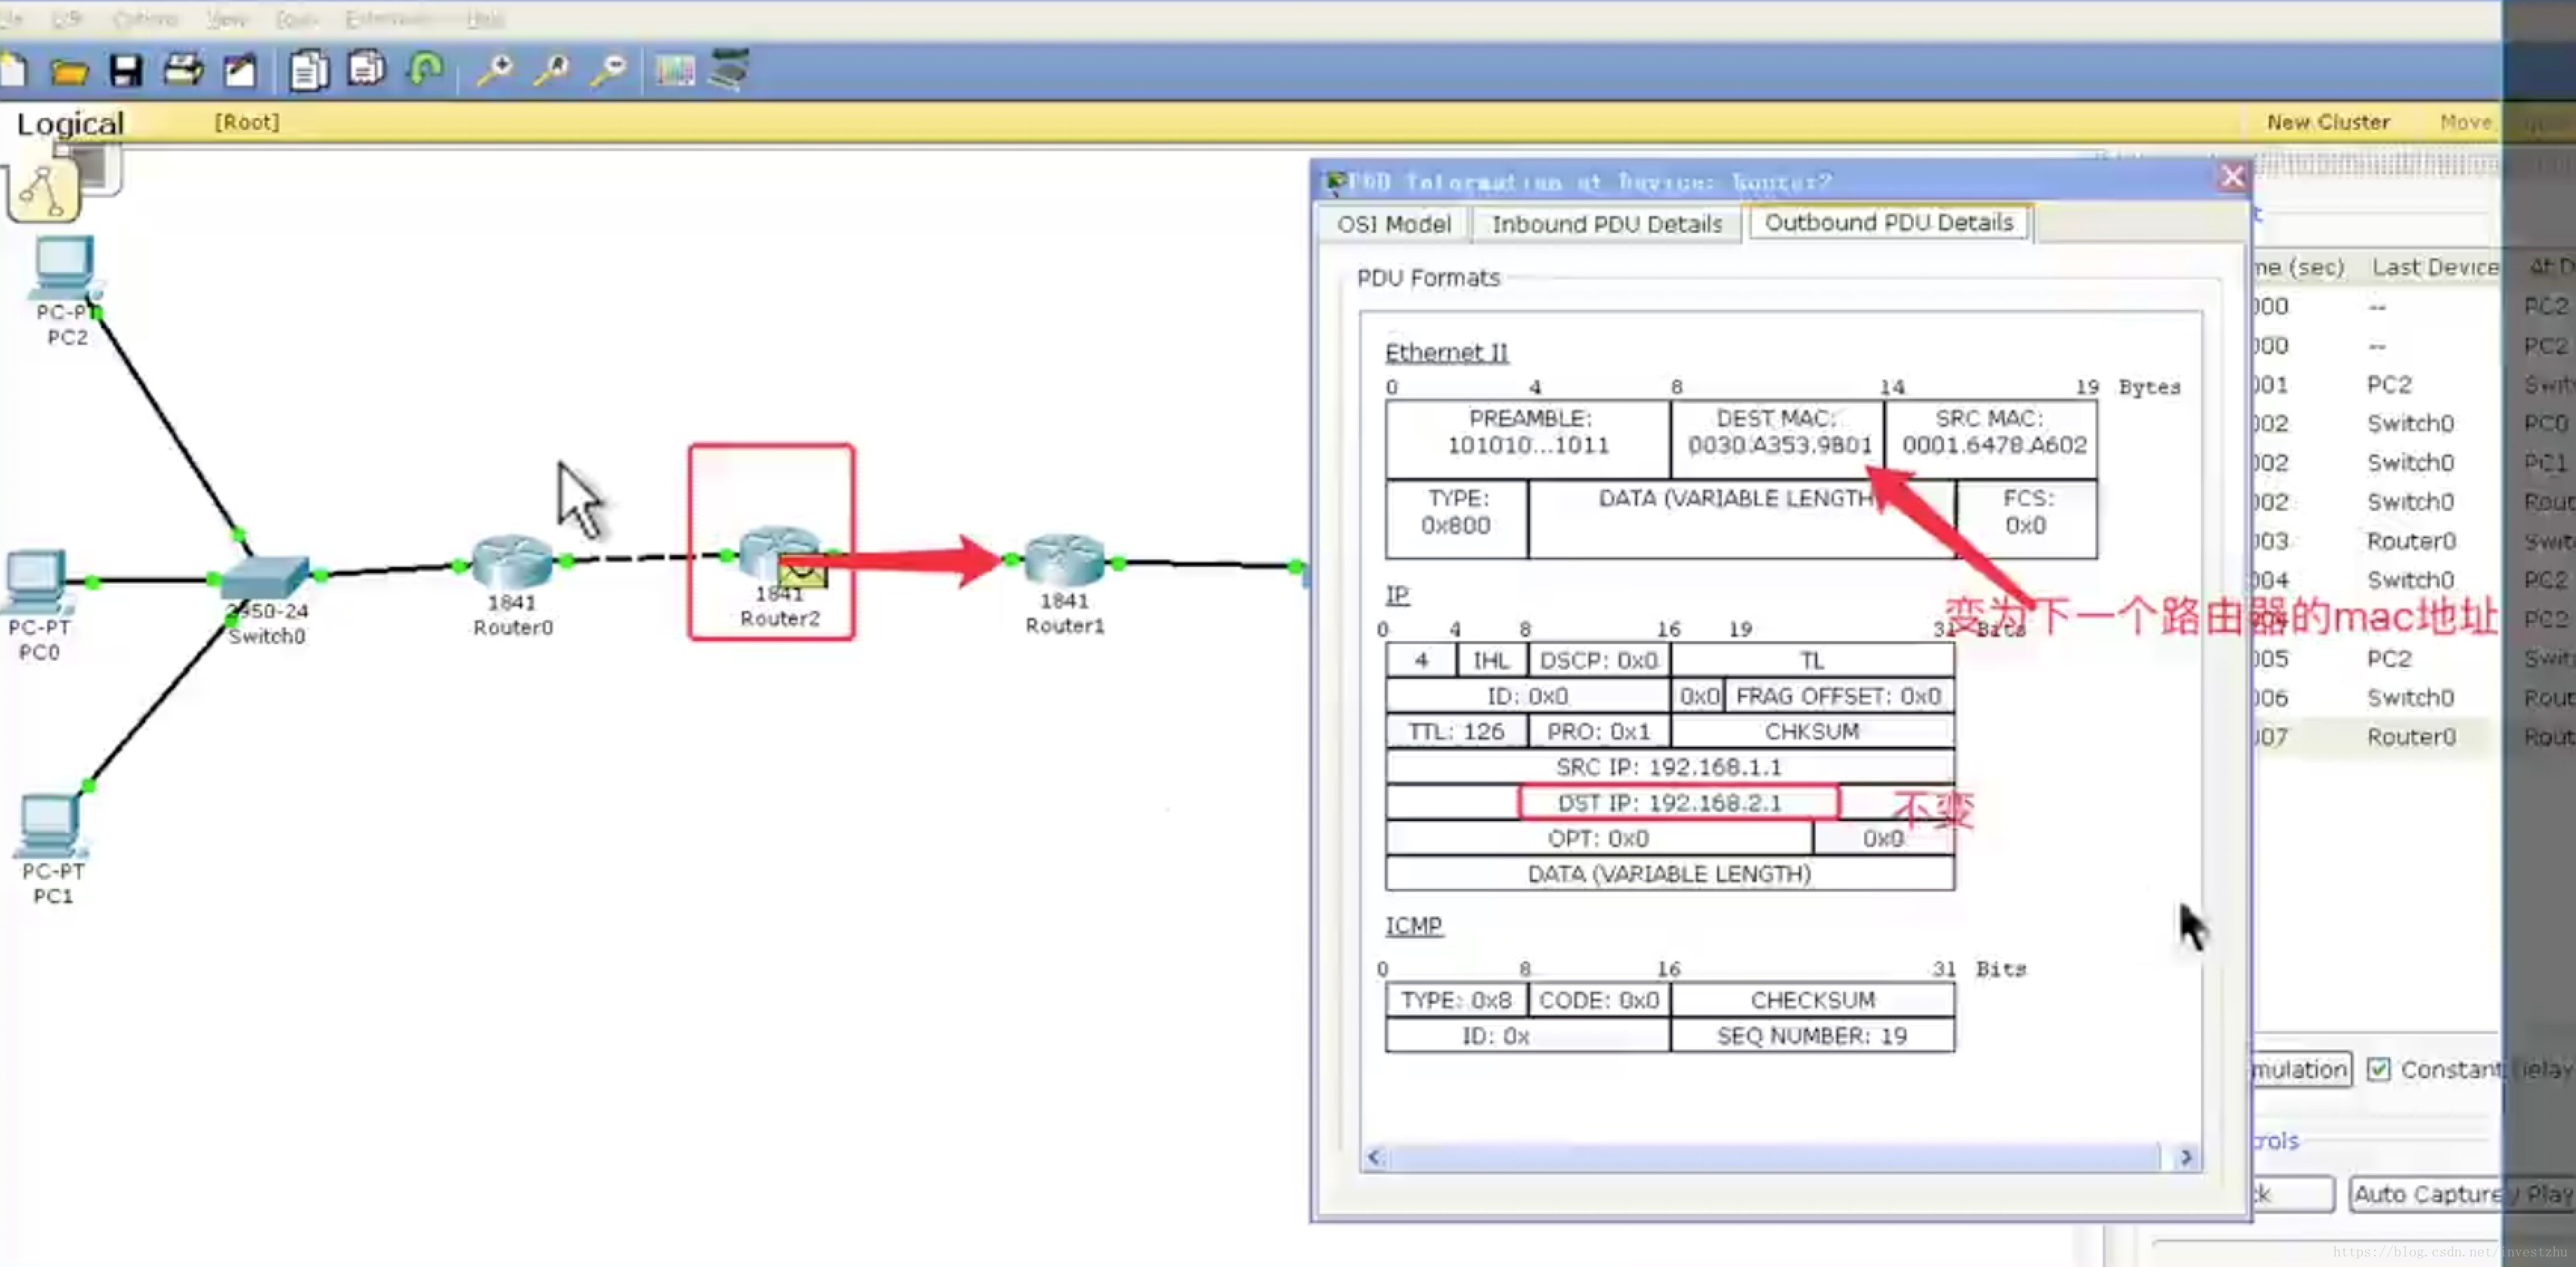Viewport: 2576px width, 1267px height.
Task: Click the horizontal scrollbar right arrow
Action: coord(2186,1157)
